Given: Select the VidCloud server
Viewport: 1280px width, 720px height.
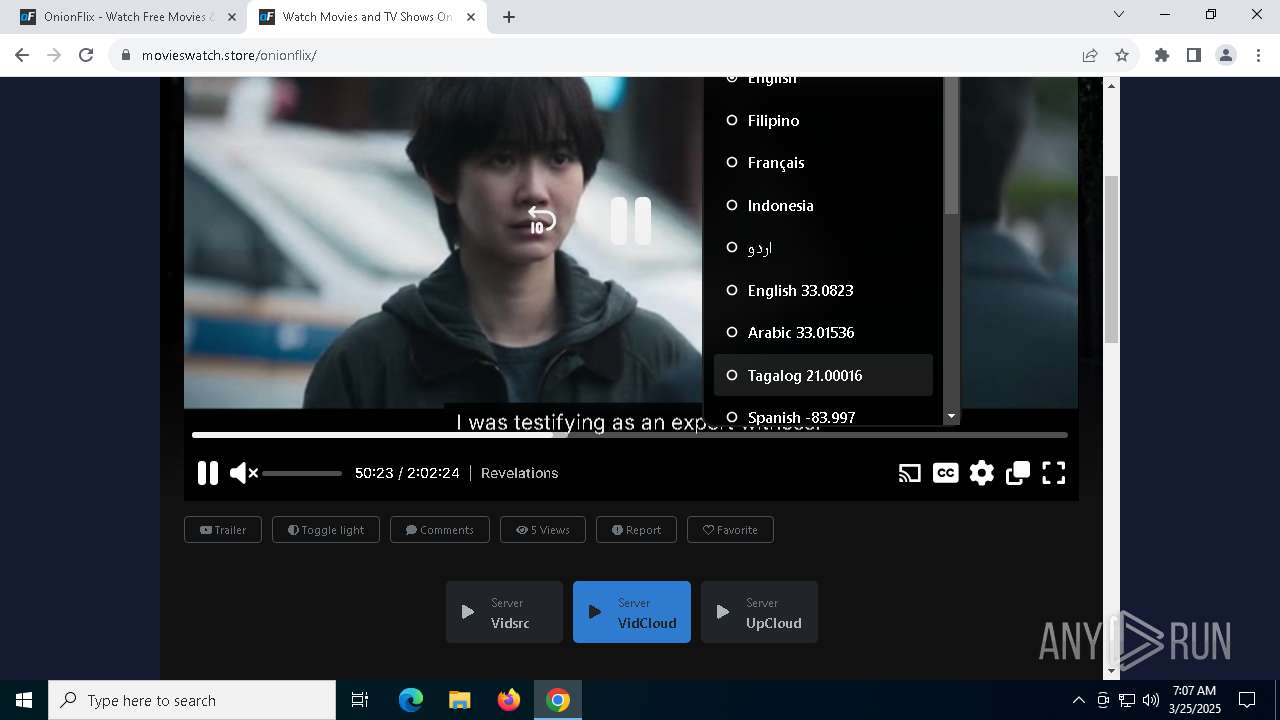Looking at the screenshot, I should (x=632, y=612).
